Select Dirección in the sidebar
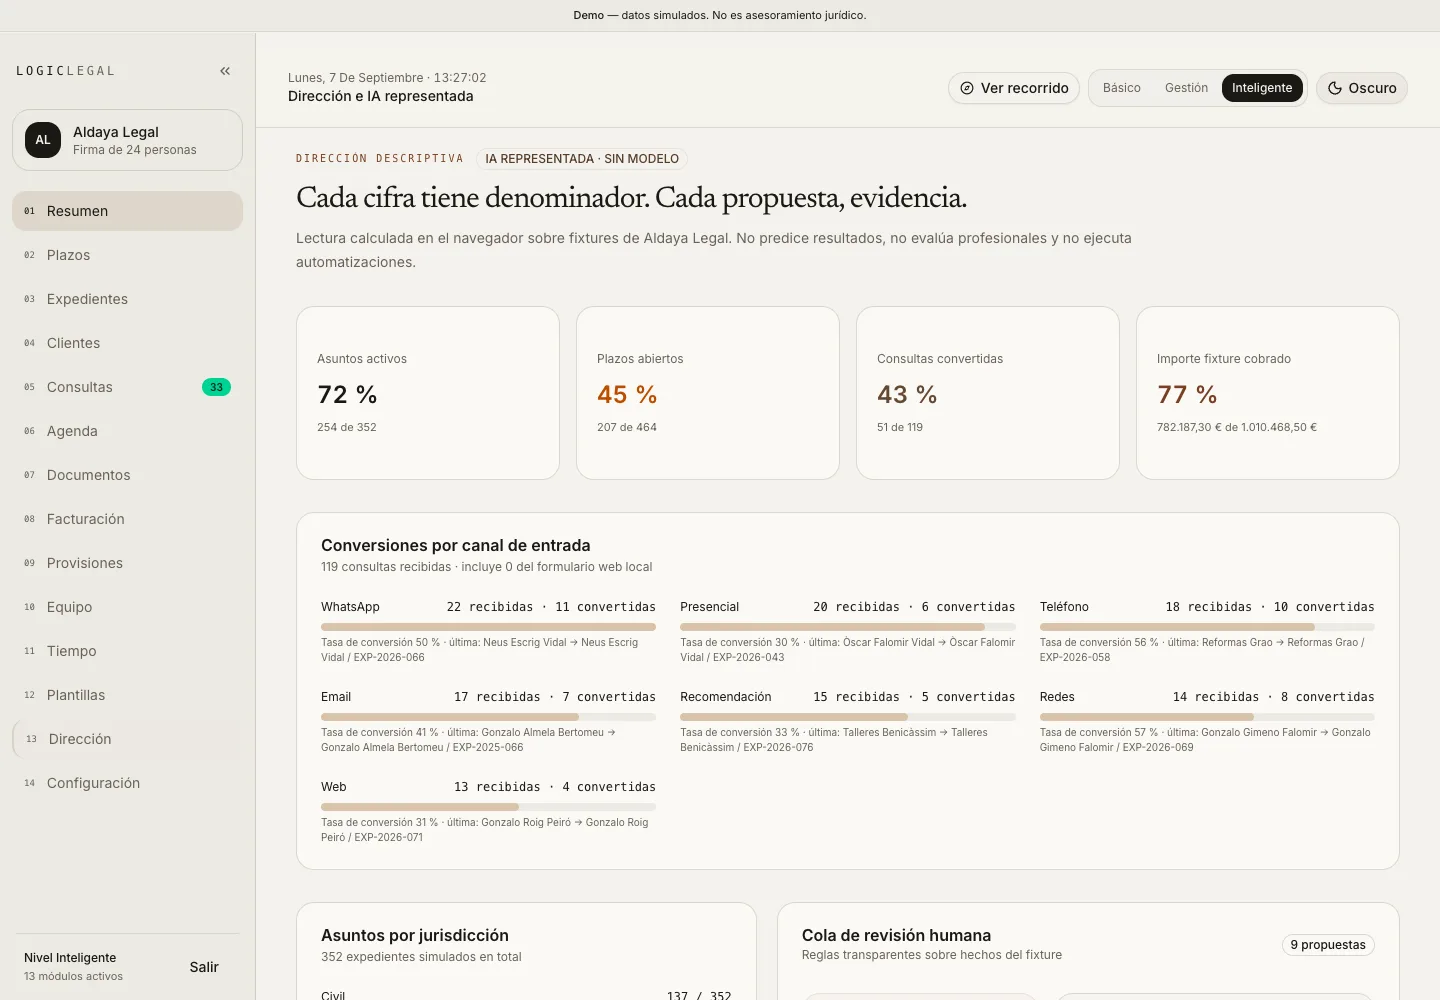 [x=127, y=739]
